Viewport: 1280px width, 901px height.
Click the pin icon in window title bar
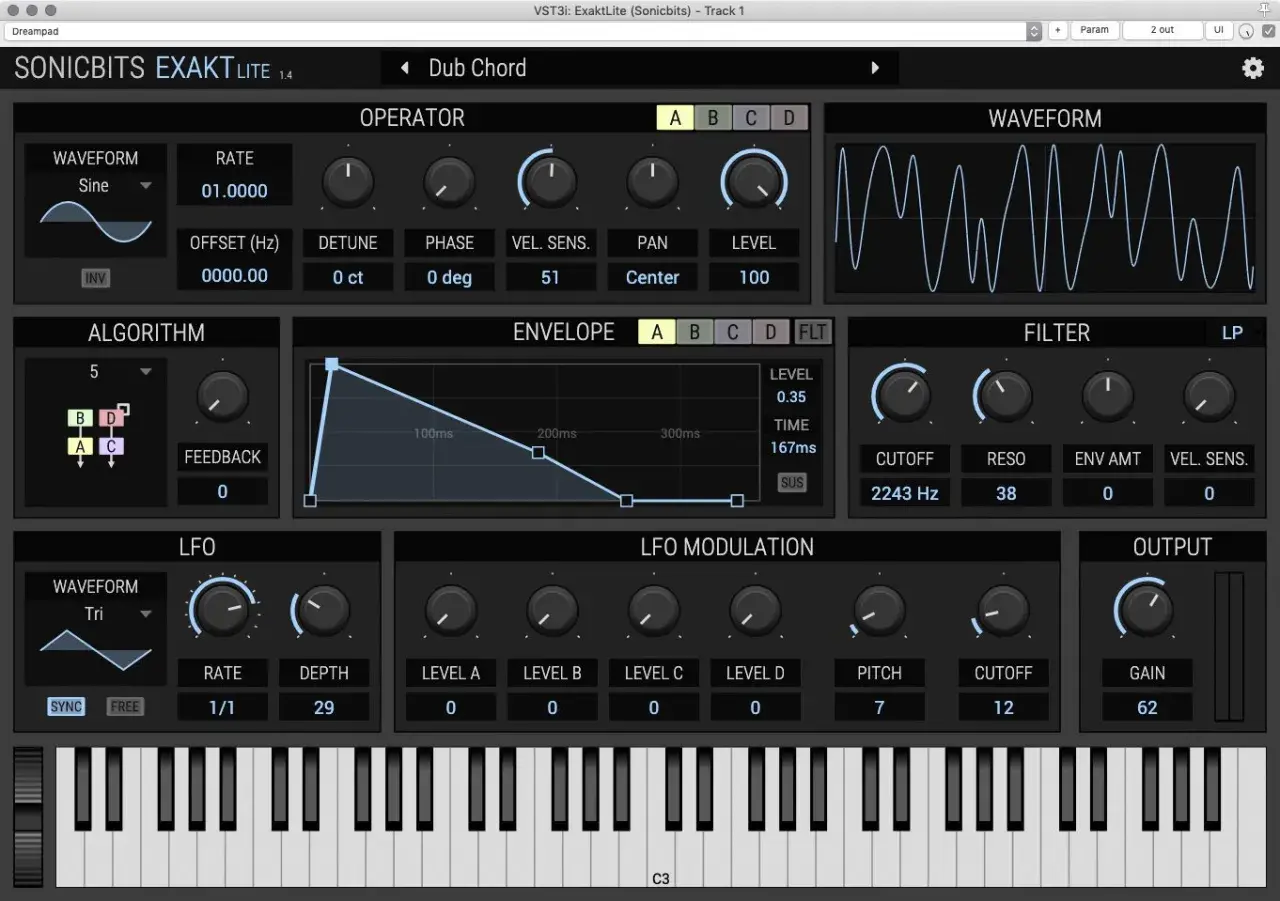pos(1265,10)
